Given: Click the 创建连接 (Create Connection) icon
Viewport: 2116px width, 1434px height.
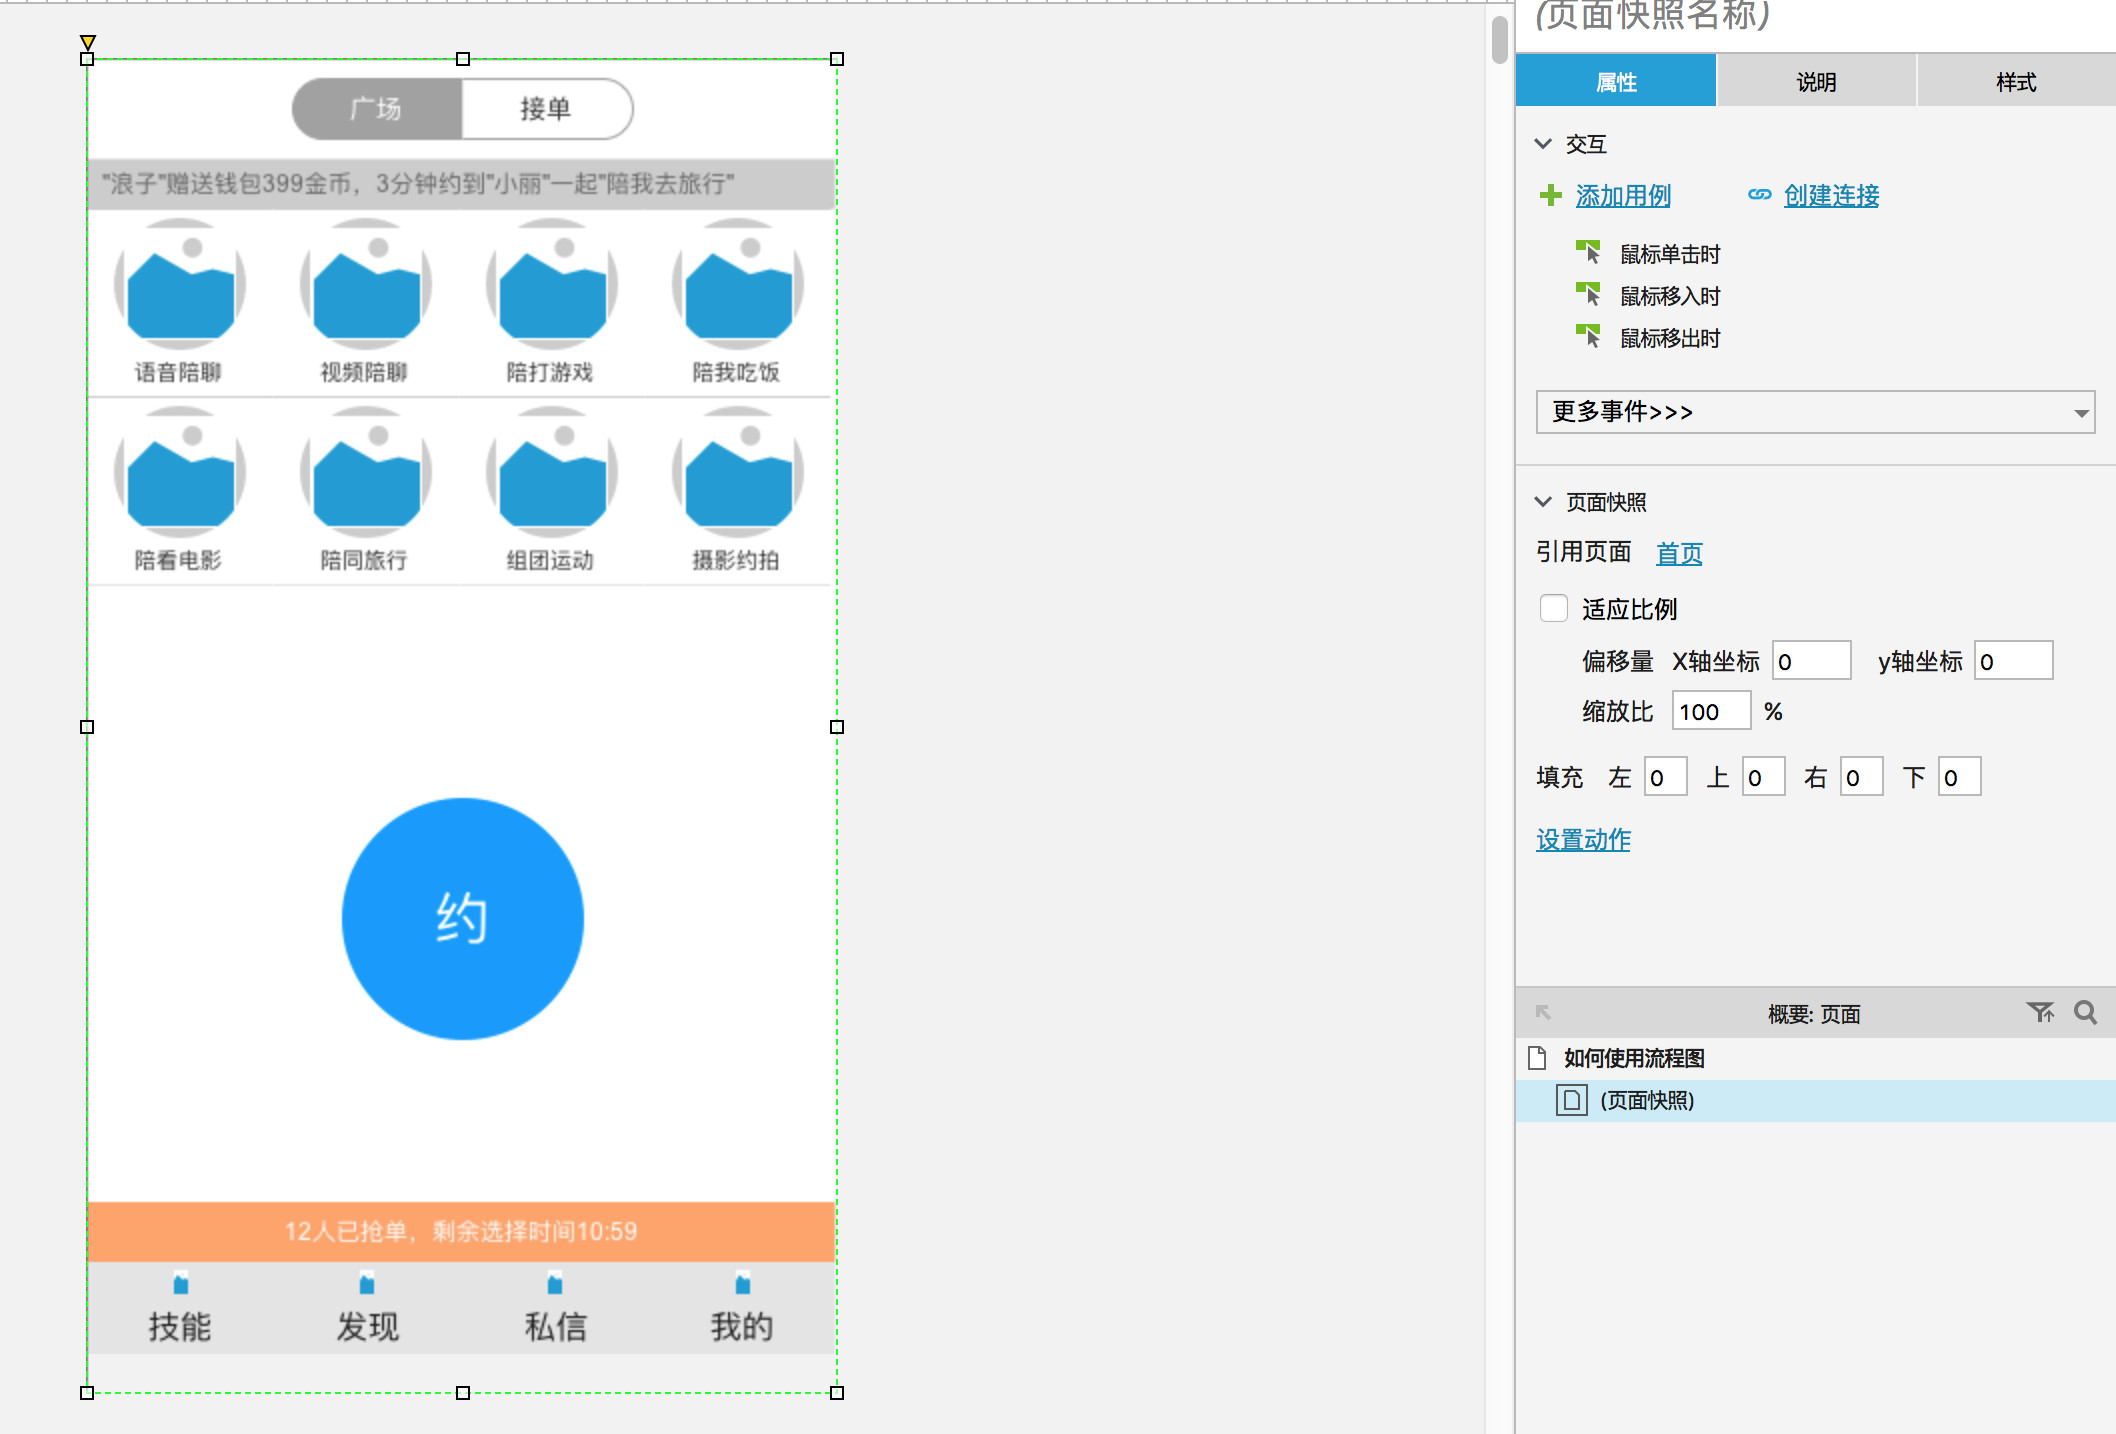Looking at the screenshot, I should (x=1762, y=195).
